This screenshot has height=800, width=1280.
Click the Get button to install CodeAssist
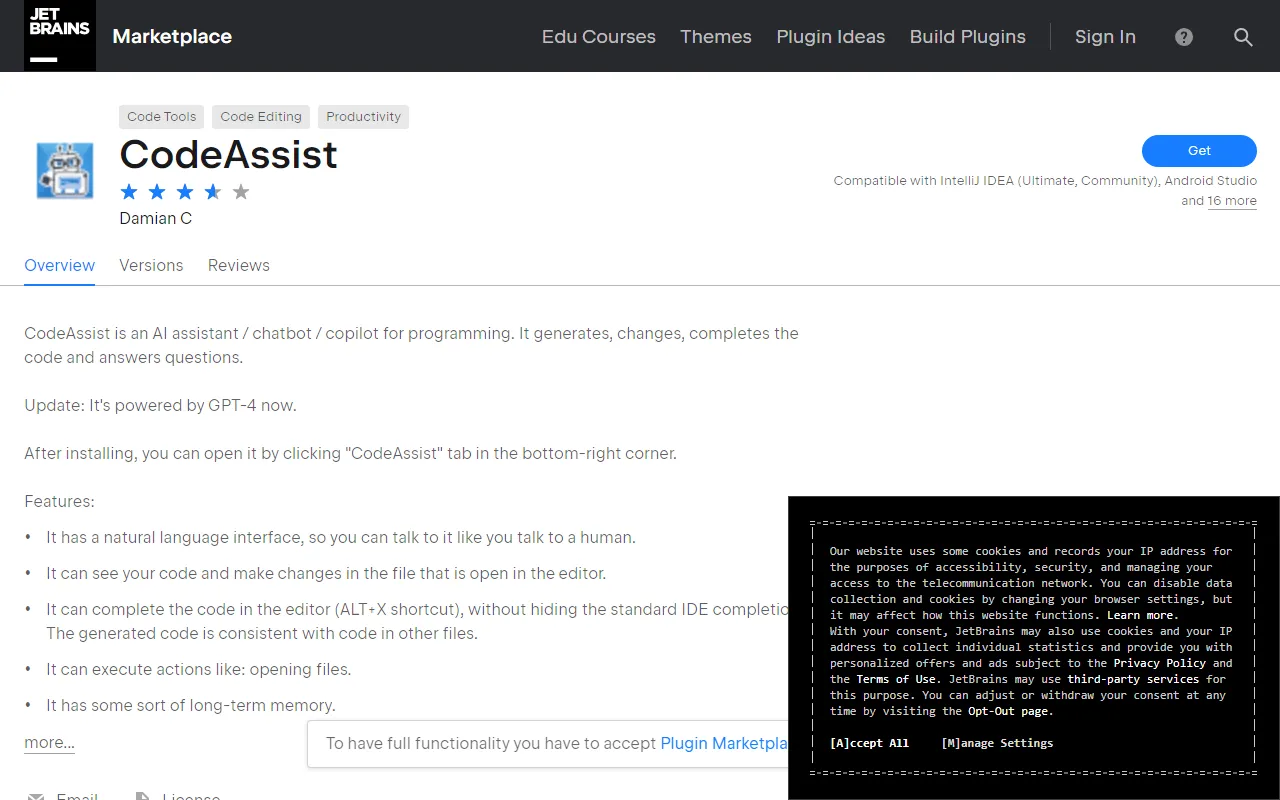tap(1198, 150)
